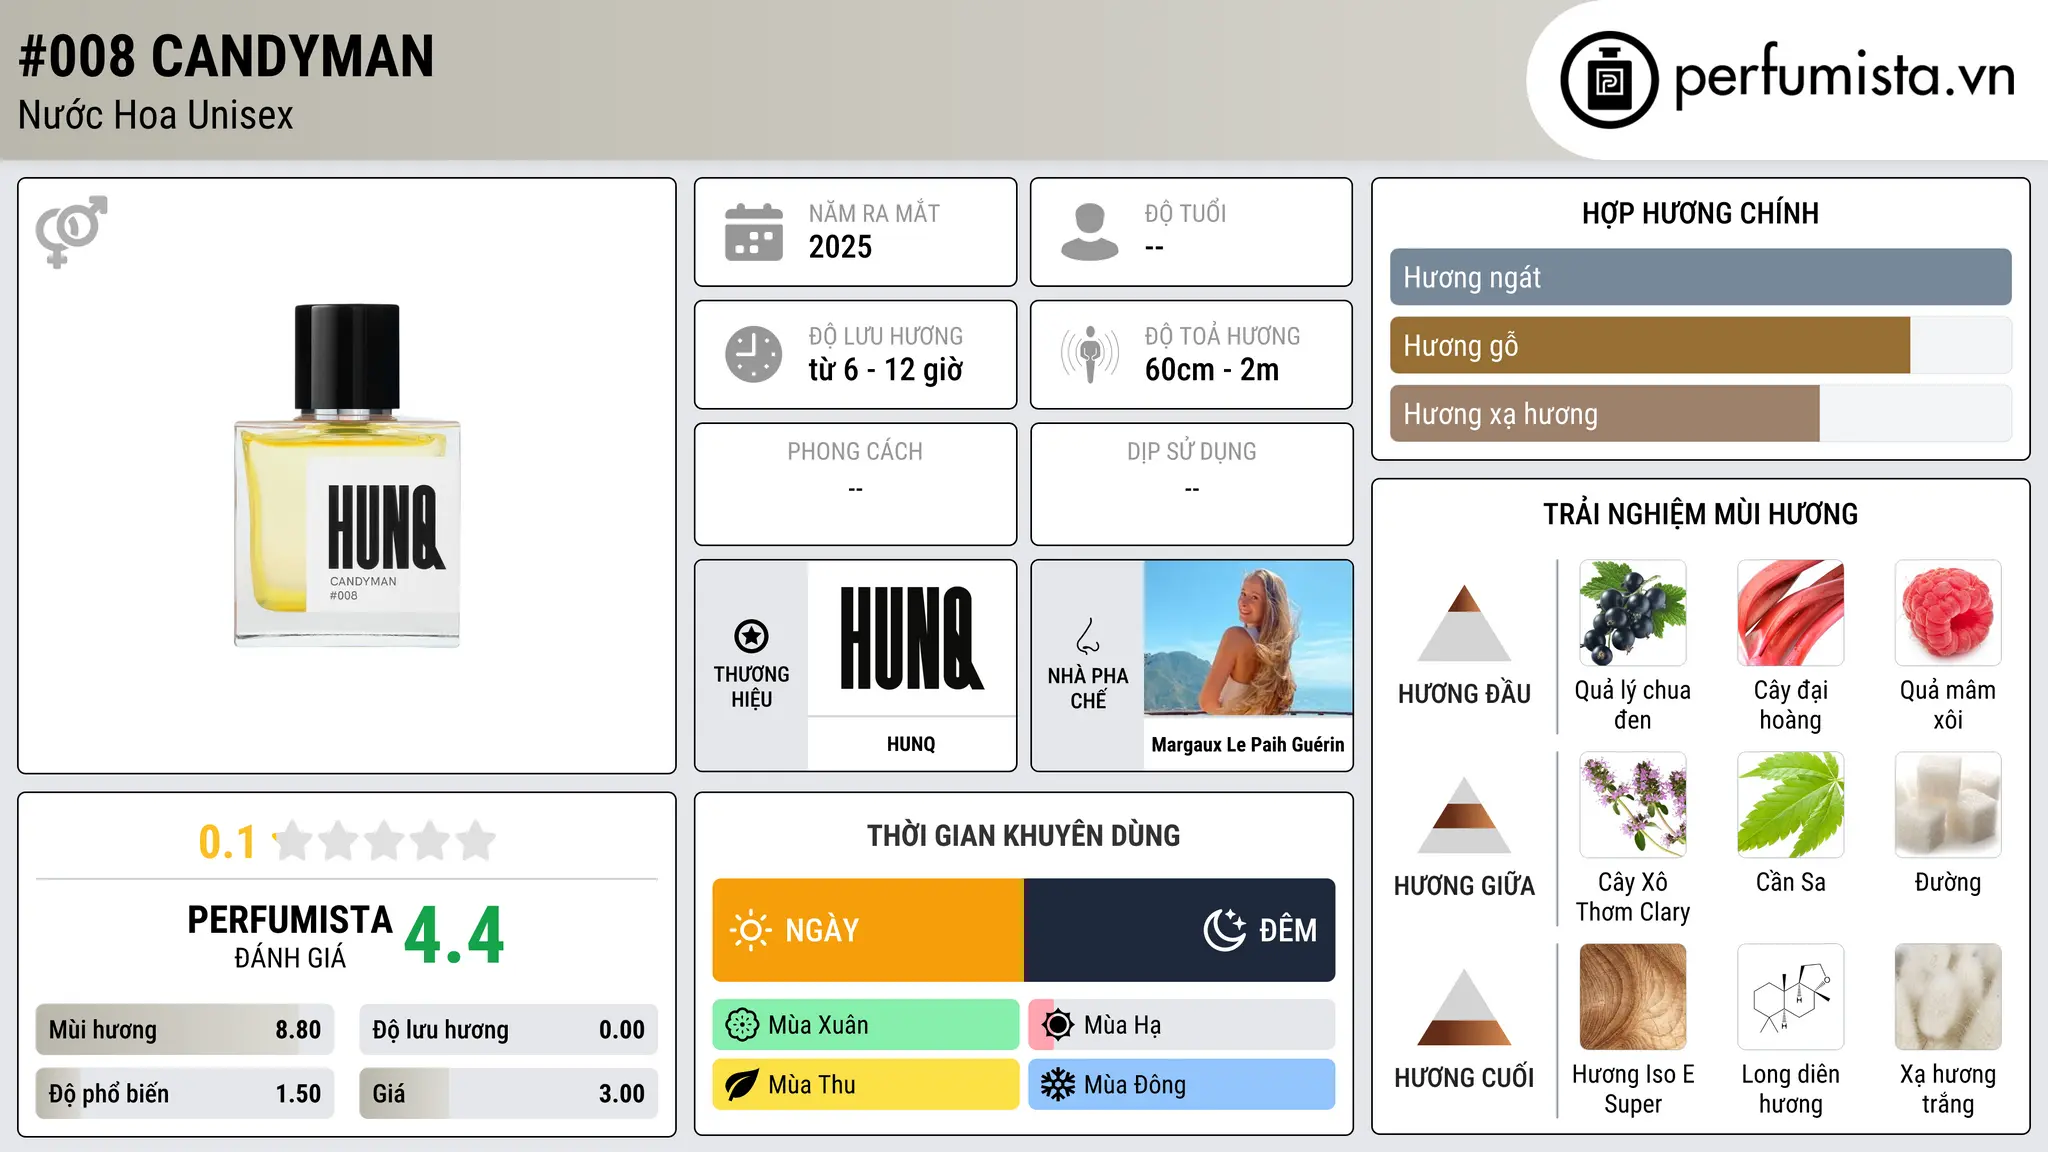The height and width of the screenshot is (1152, 2048).
Task: Click the perfumista.vn site name
Action: click(1844, 76)
